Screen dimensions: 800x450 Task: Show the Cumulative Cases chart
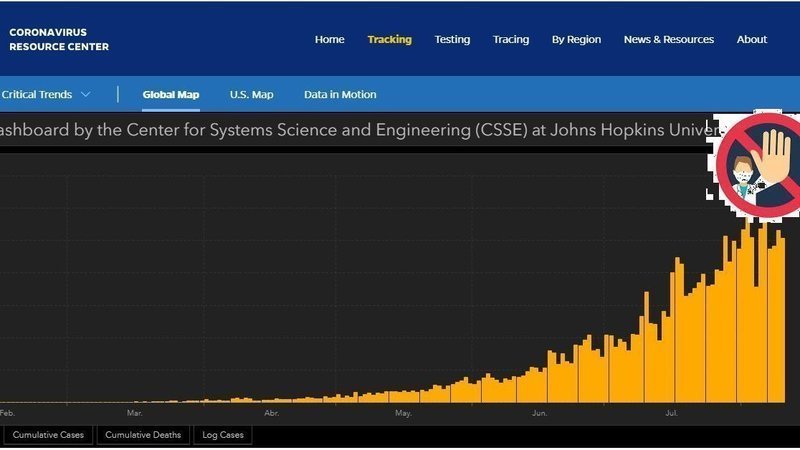[x=49, y=435]
